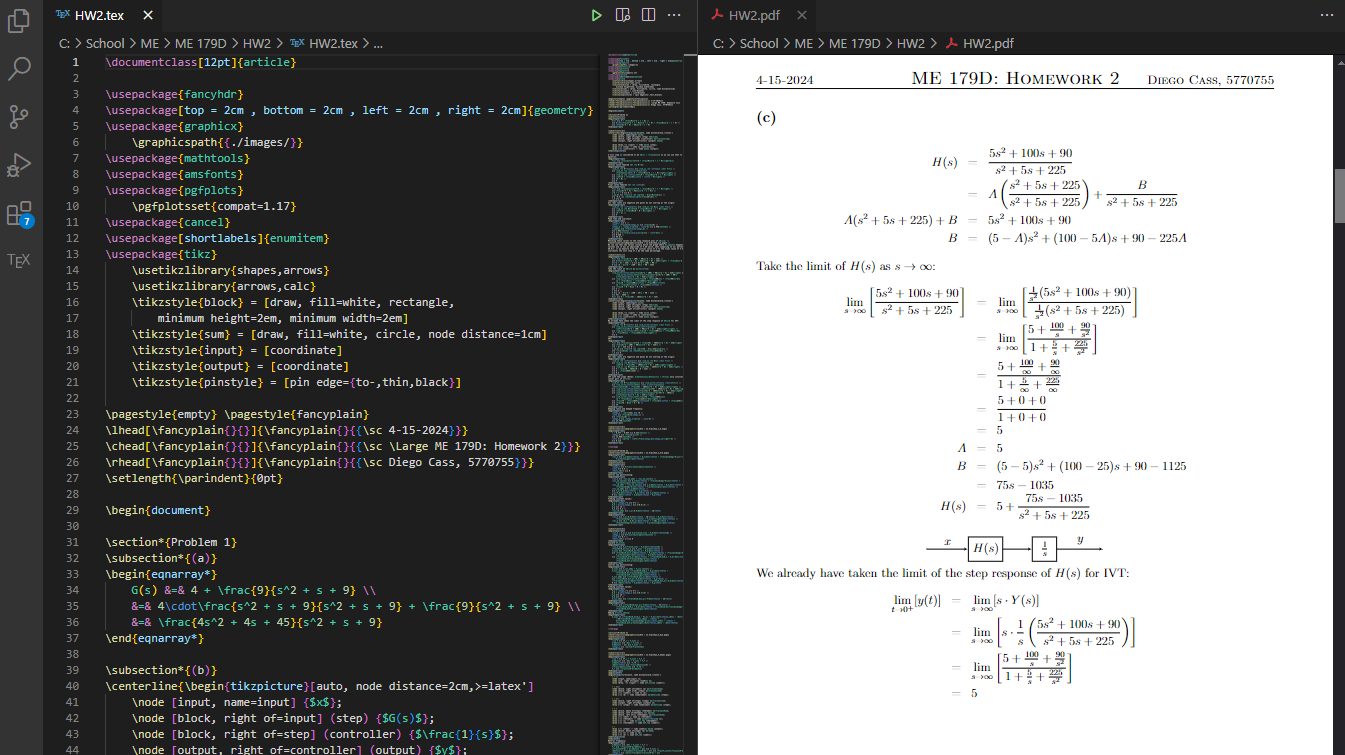1345x755 pixels.
Task: Click line number 29 in the gutter
Action: coord(75,510)
